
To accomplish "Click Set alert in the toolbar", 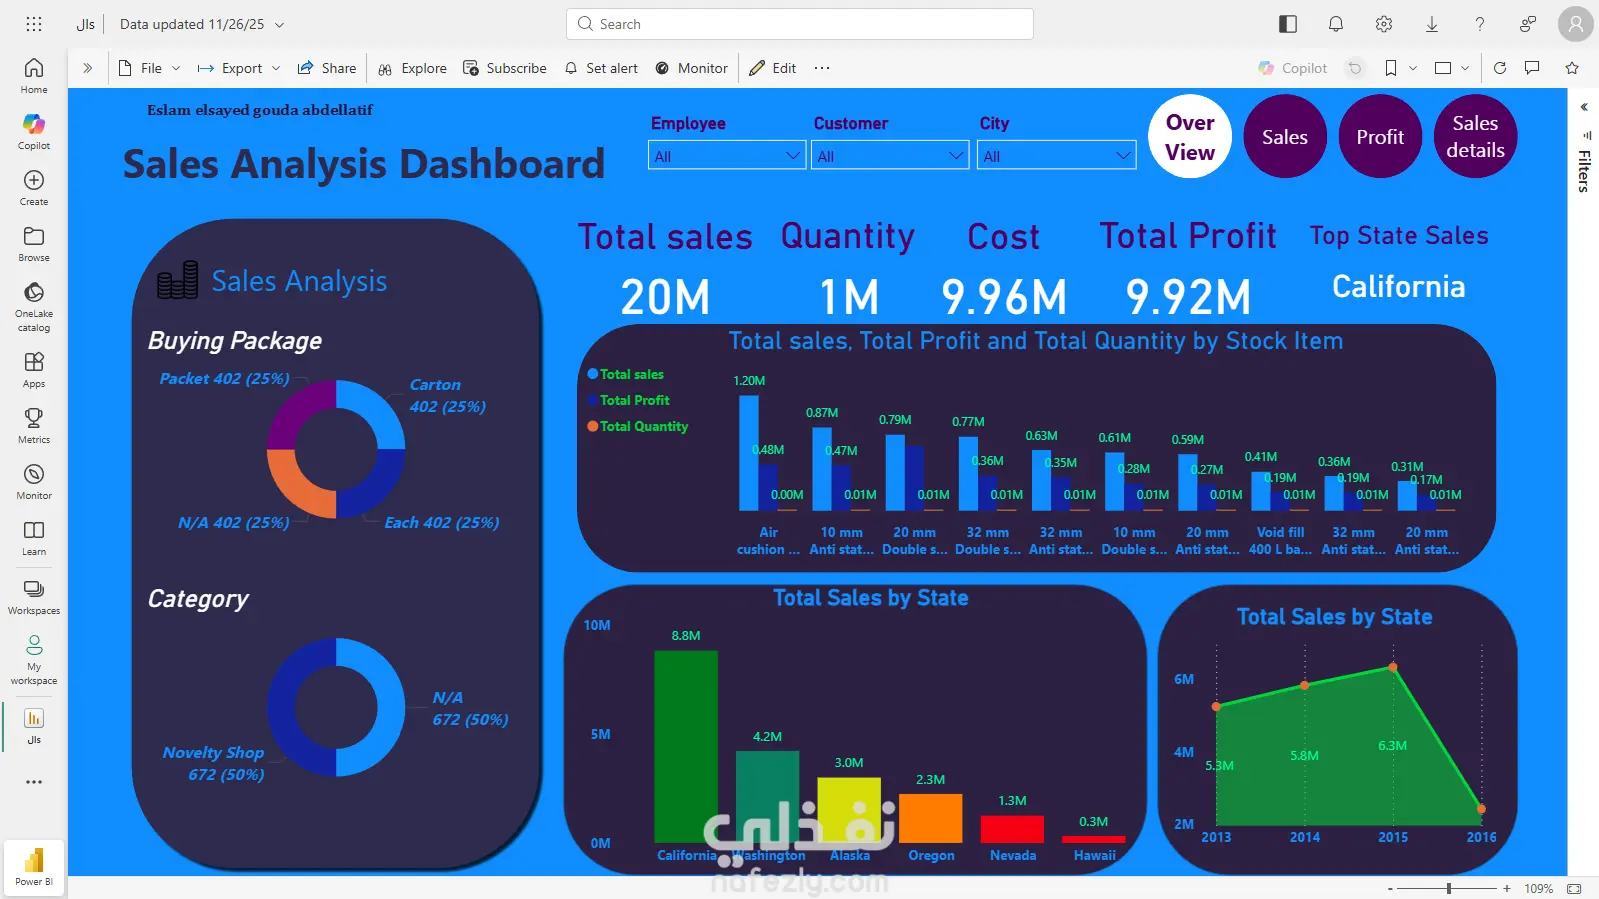I will [601, 68].
